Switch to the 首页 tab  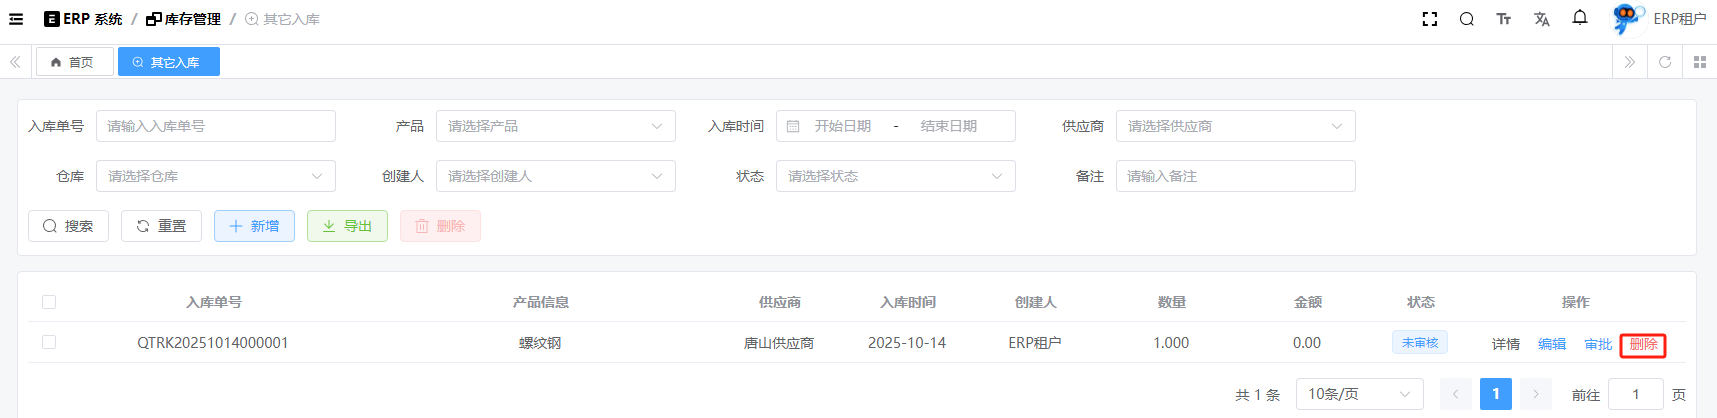click(74, 62)
